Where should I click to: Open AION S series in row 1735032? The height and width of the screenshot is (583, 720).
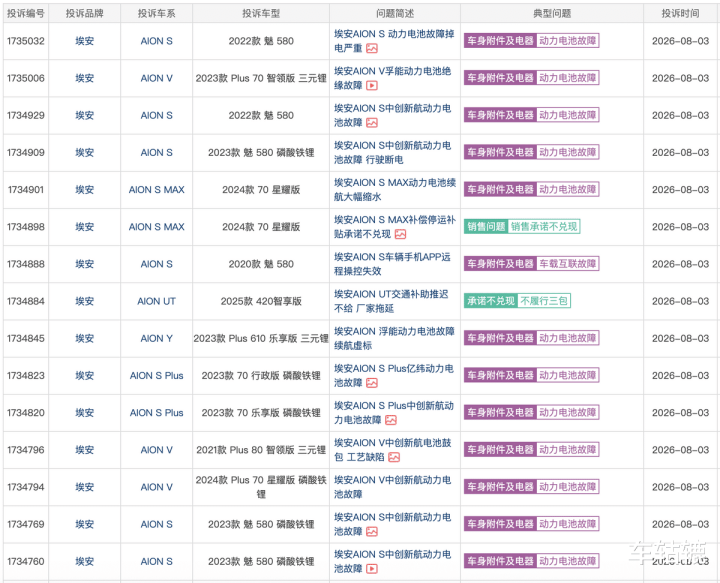coord(157,41)
